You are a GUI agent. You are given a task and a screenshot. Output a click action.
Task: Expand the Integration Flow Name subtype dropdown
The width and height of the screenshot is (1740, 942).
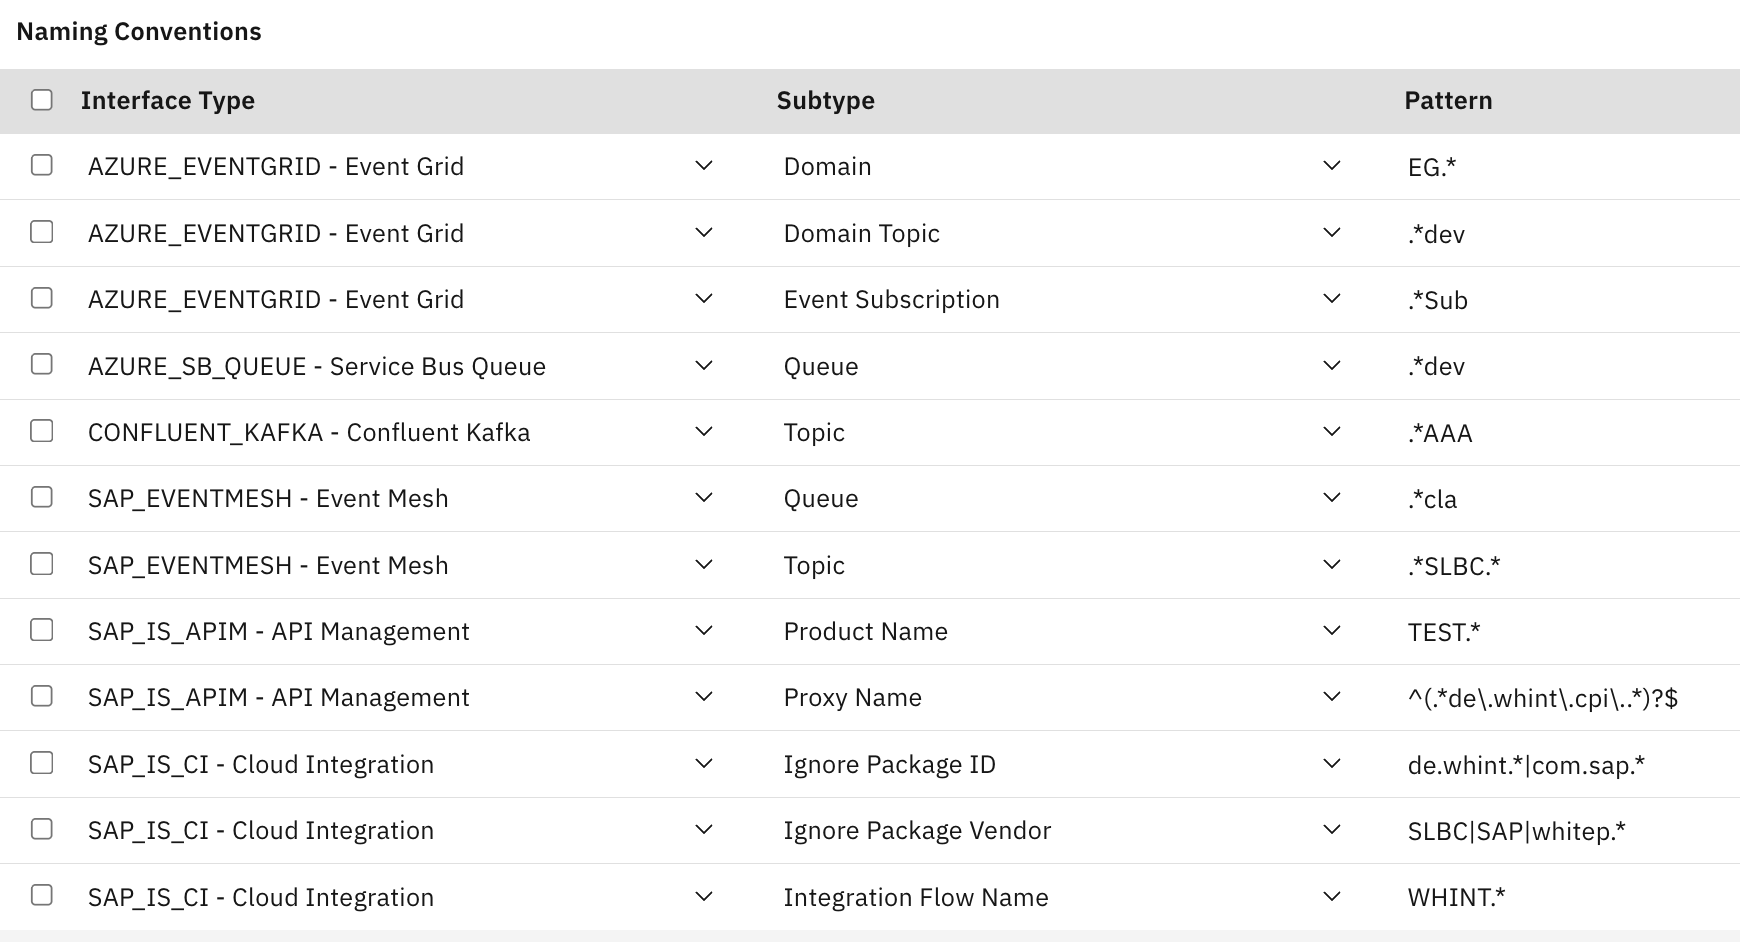click(x=1332, y=896)
